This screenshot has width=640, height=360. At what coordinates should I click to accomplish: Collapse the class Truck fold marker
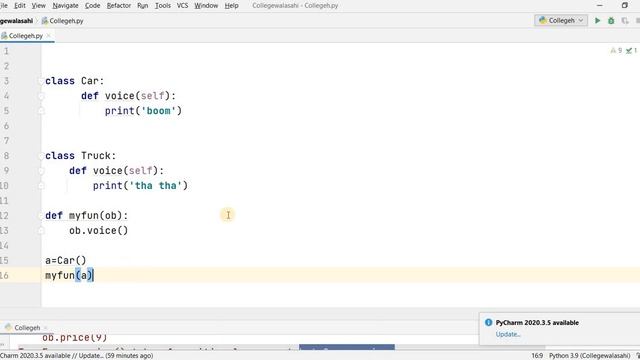(x=41, y=156)
